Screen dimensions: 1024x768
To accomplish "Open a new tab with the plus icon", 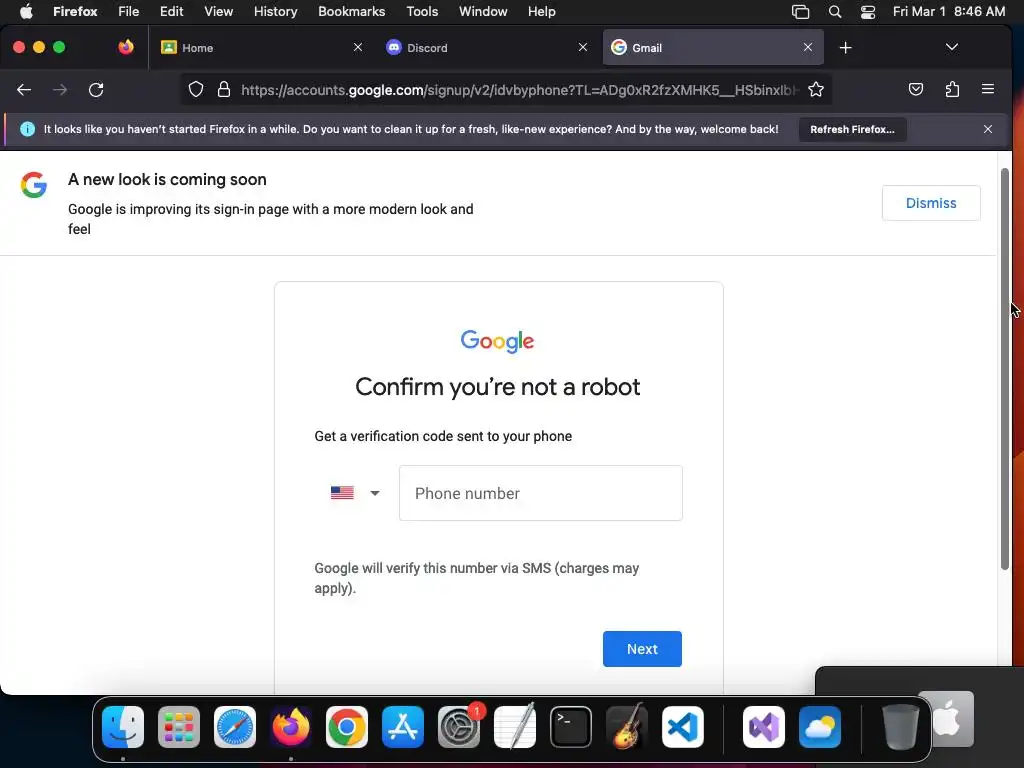I will point(846,48).
